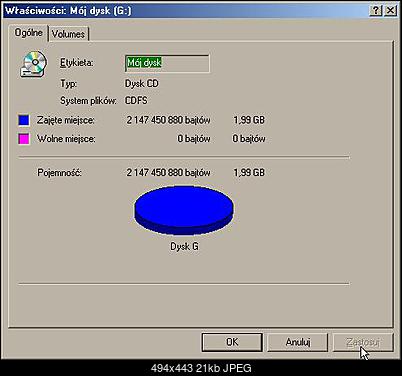
Task: Click the Zastosuj button
Action: click(x=363, y=342)
